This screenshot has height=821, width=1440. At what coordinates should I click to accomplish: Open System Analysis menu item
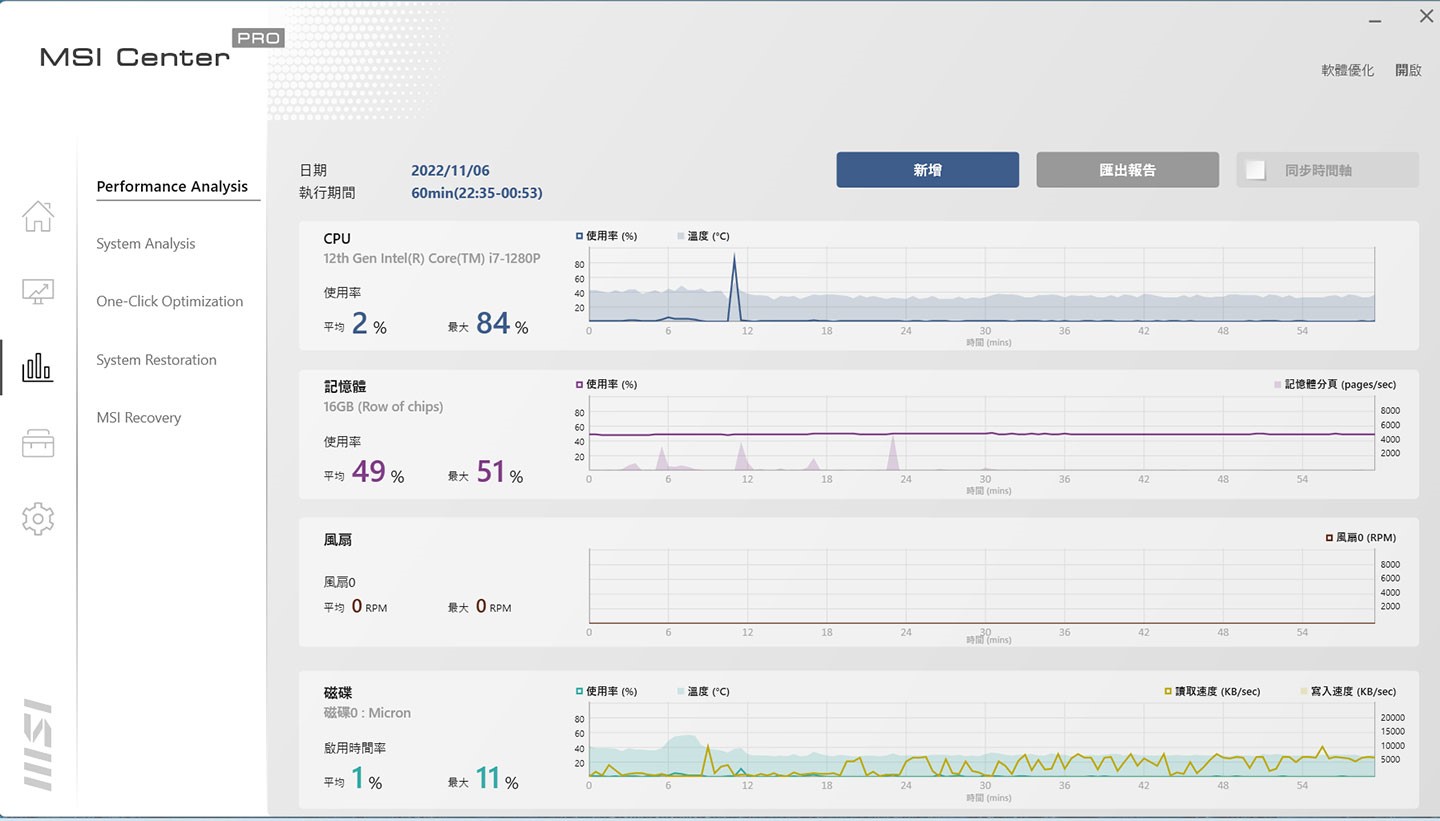pos(146,244)
